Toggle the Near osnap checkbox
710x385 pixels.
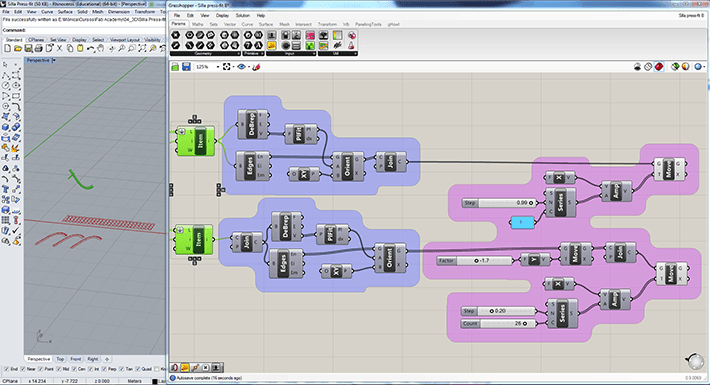24,369
